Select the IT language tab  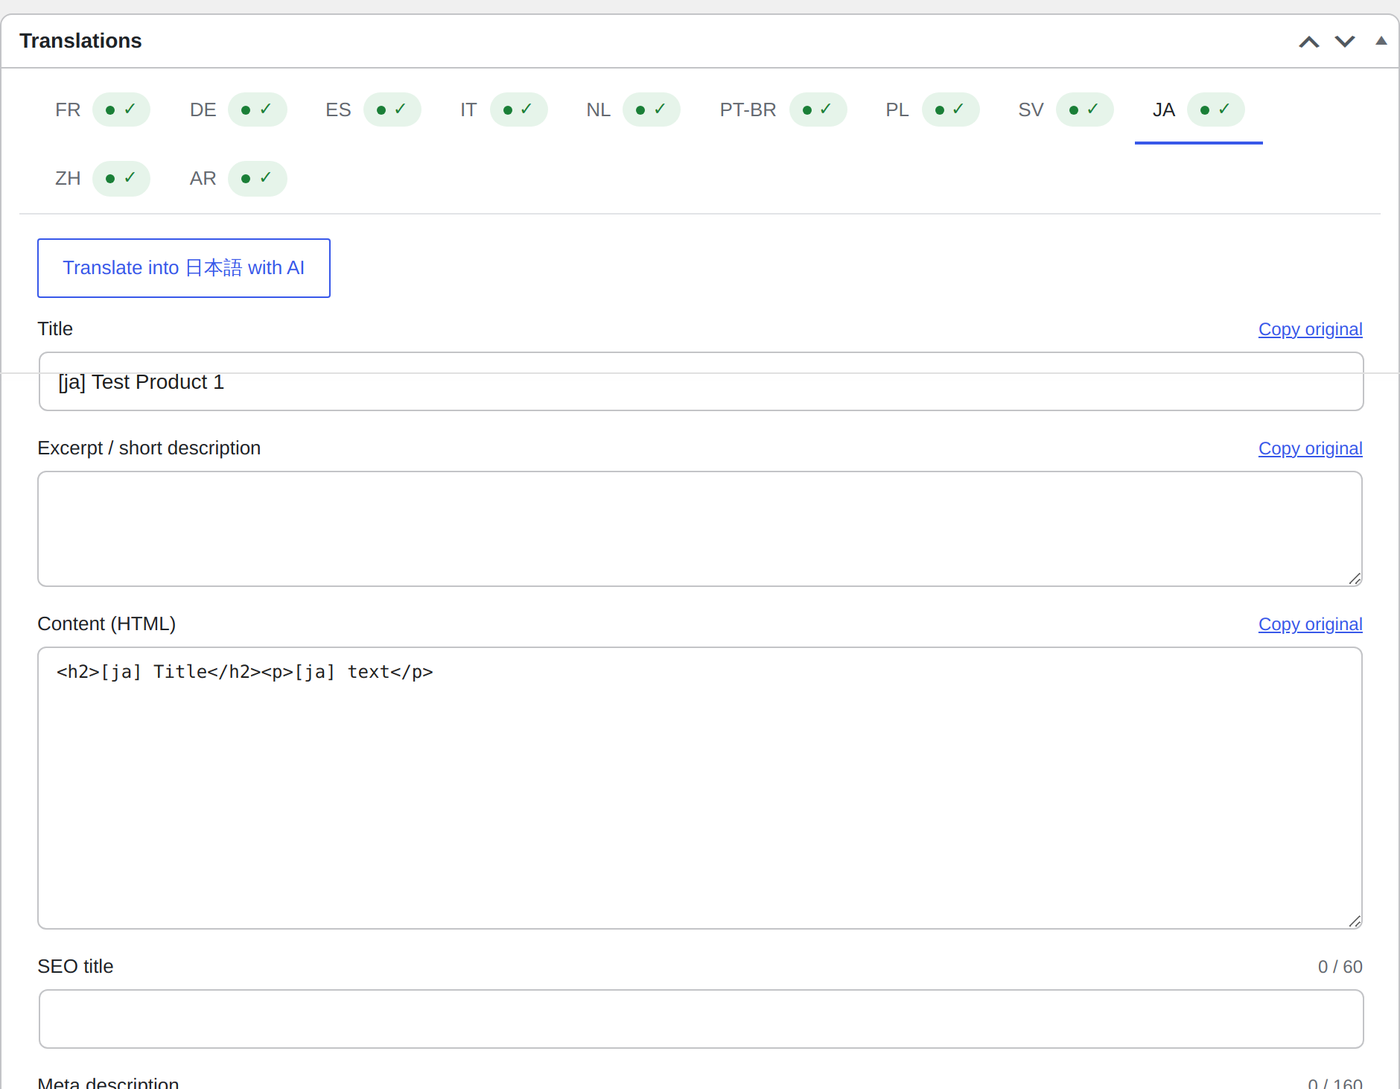tap(504, 109)
